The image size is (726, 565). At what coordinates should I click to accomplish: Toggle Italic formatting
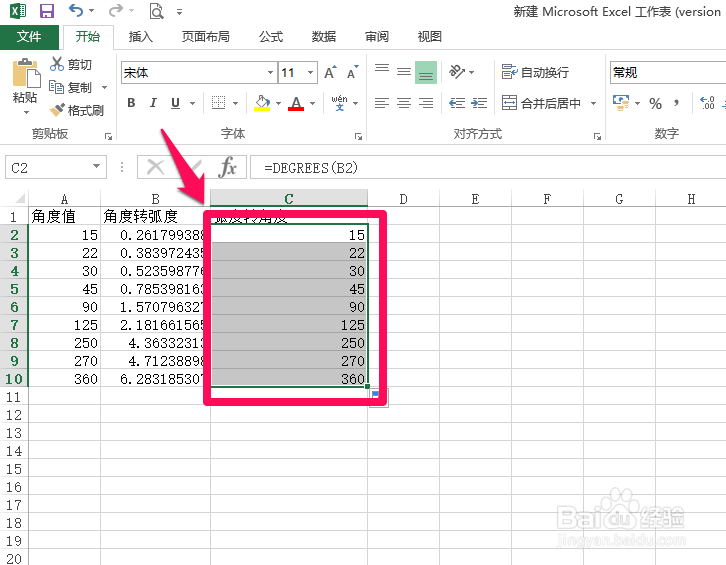153,103
